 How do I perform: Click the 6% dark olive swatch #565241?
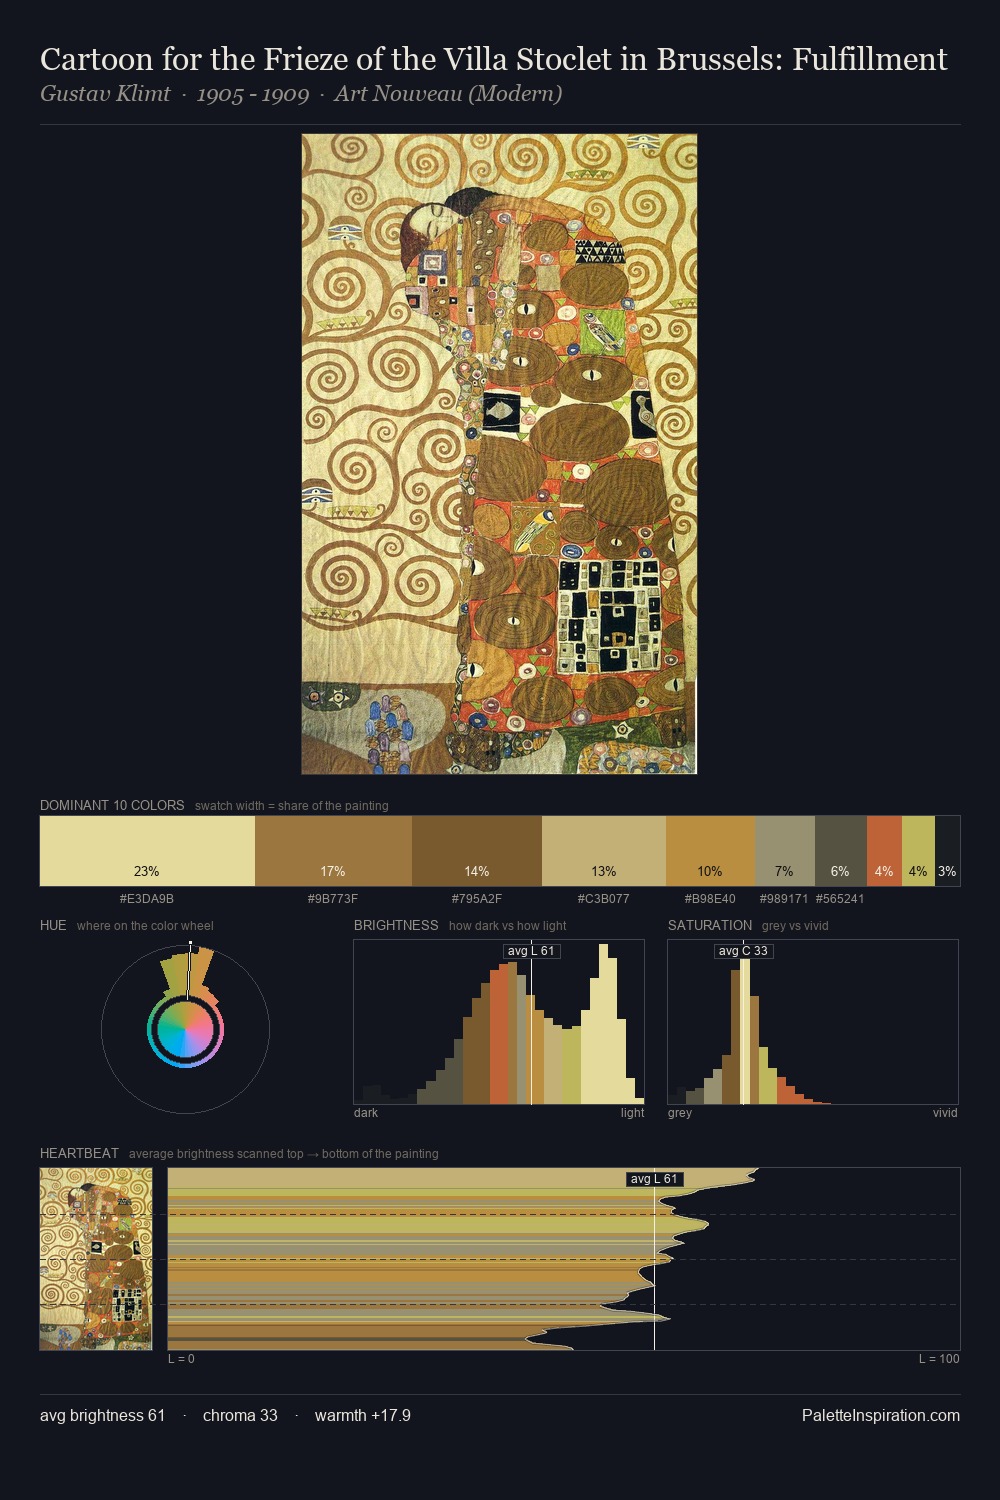pos(841,851)
